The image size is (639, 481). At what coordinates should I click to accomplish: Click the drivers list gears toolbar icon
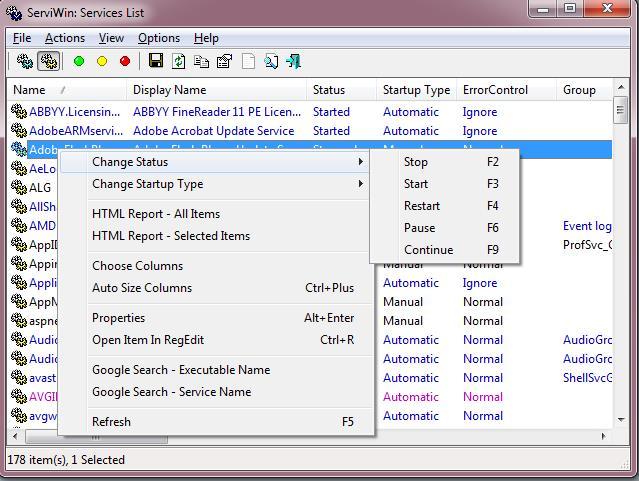(25, 62)
